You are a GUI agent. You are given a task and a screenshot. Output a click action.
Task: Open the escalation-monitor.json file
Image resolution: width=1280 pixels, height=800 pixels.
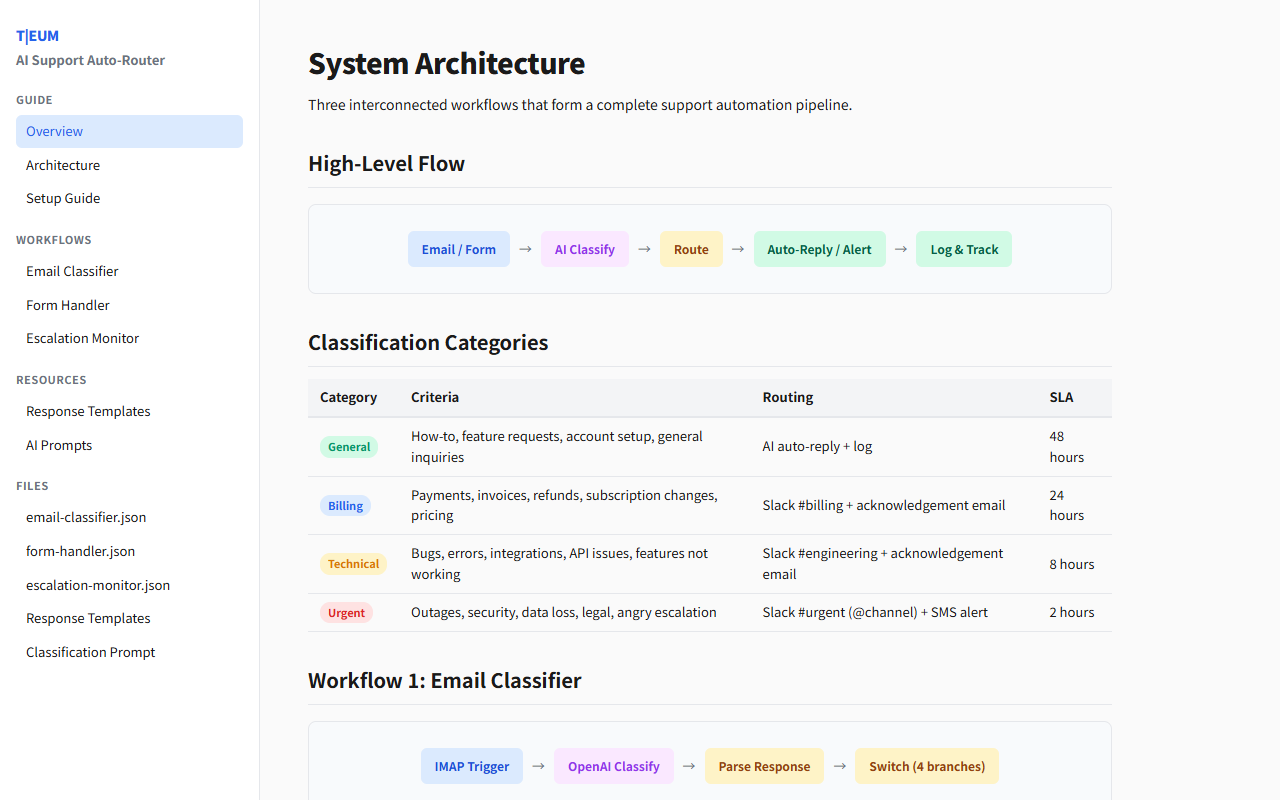coord(97,585)
